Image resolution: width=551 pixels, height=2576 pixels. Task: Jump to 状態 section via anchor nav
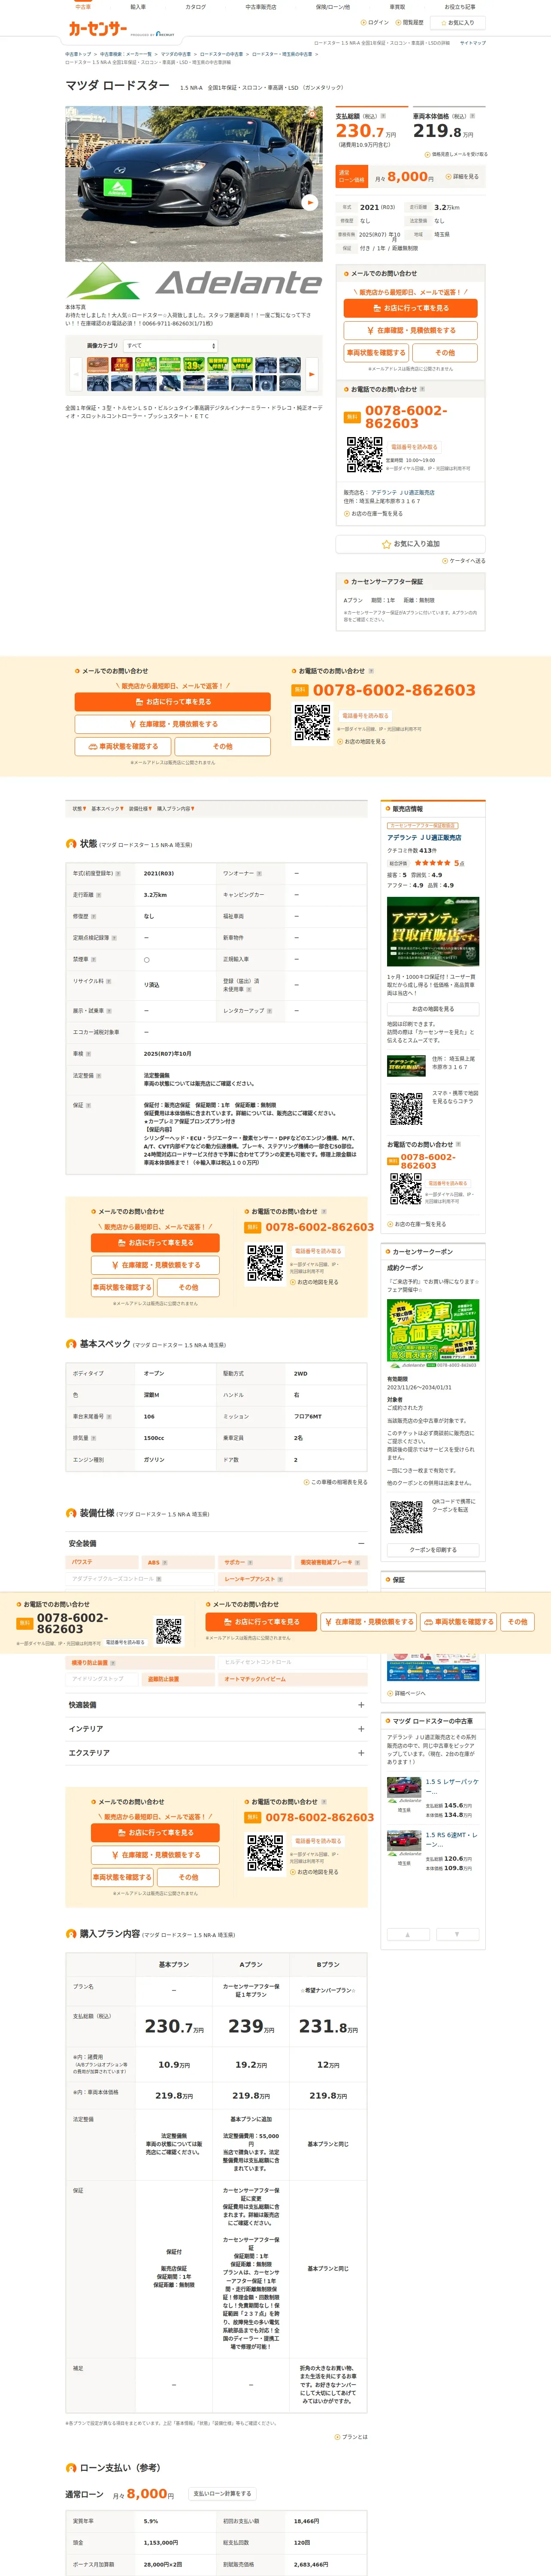(79, 808)
